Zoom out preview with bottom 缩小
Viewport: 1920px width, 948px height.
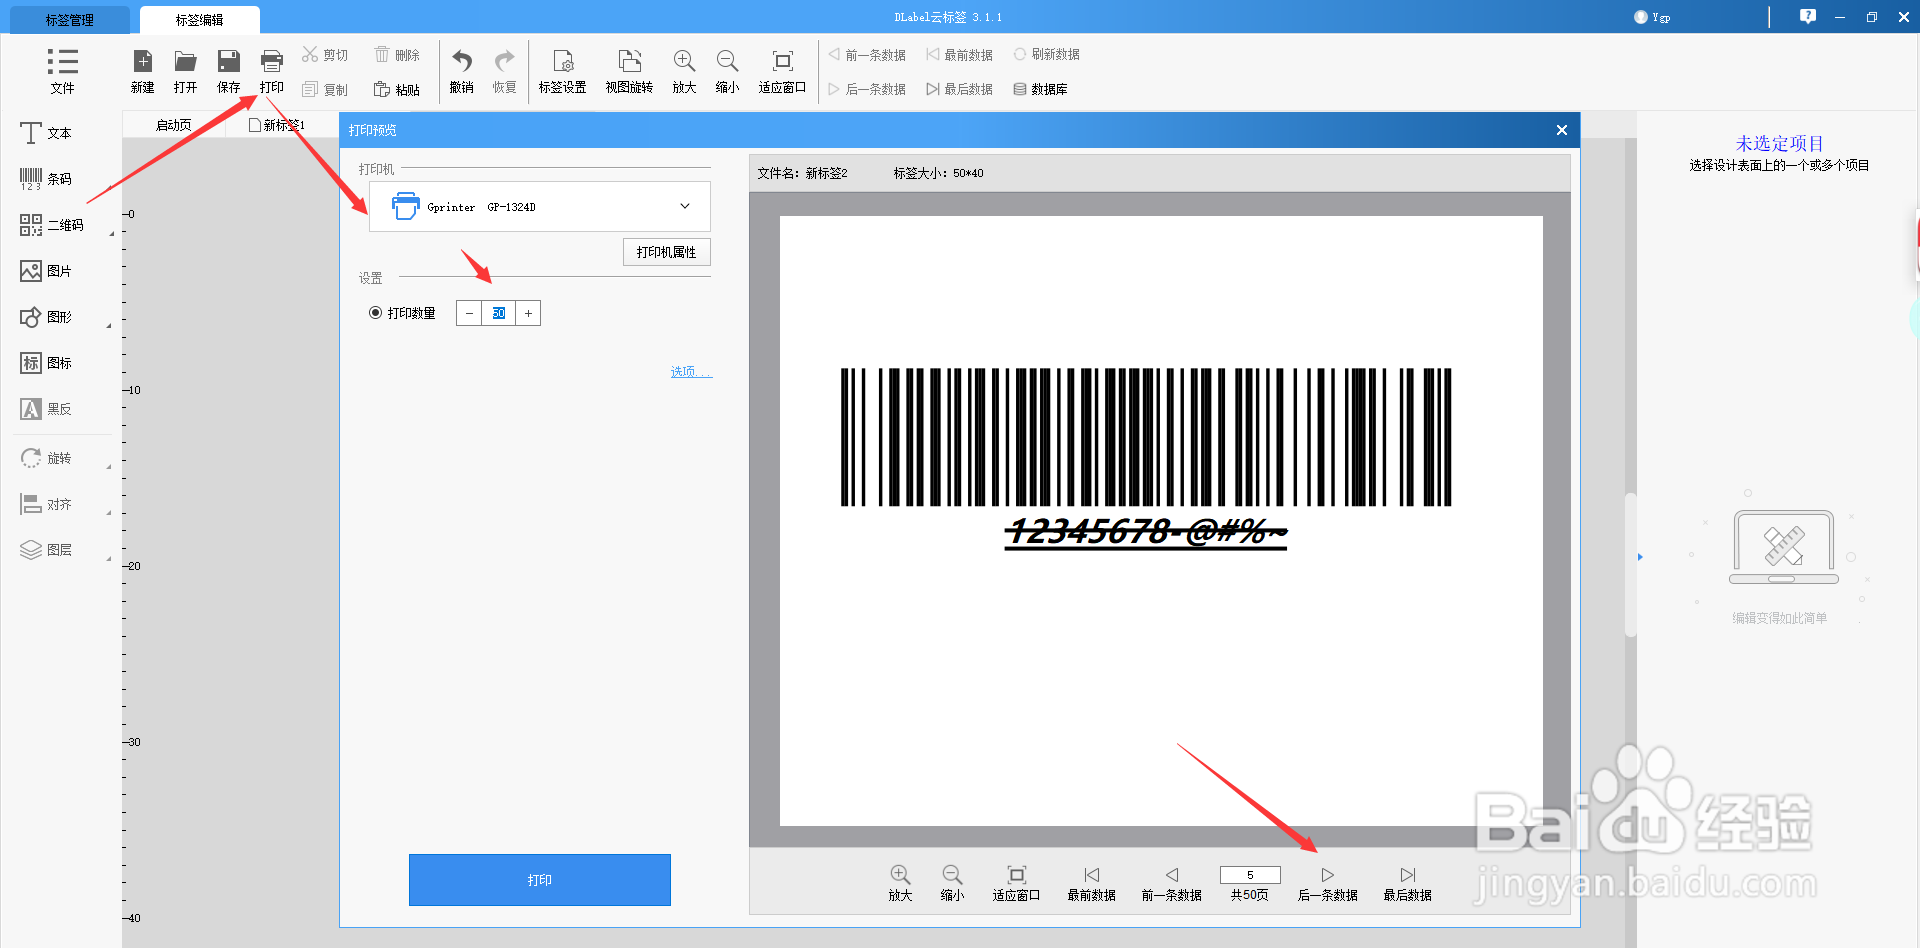pos(952,883)
